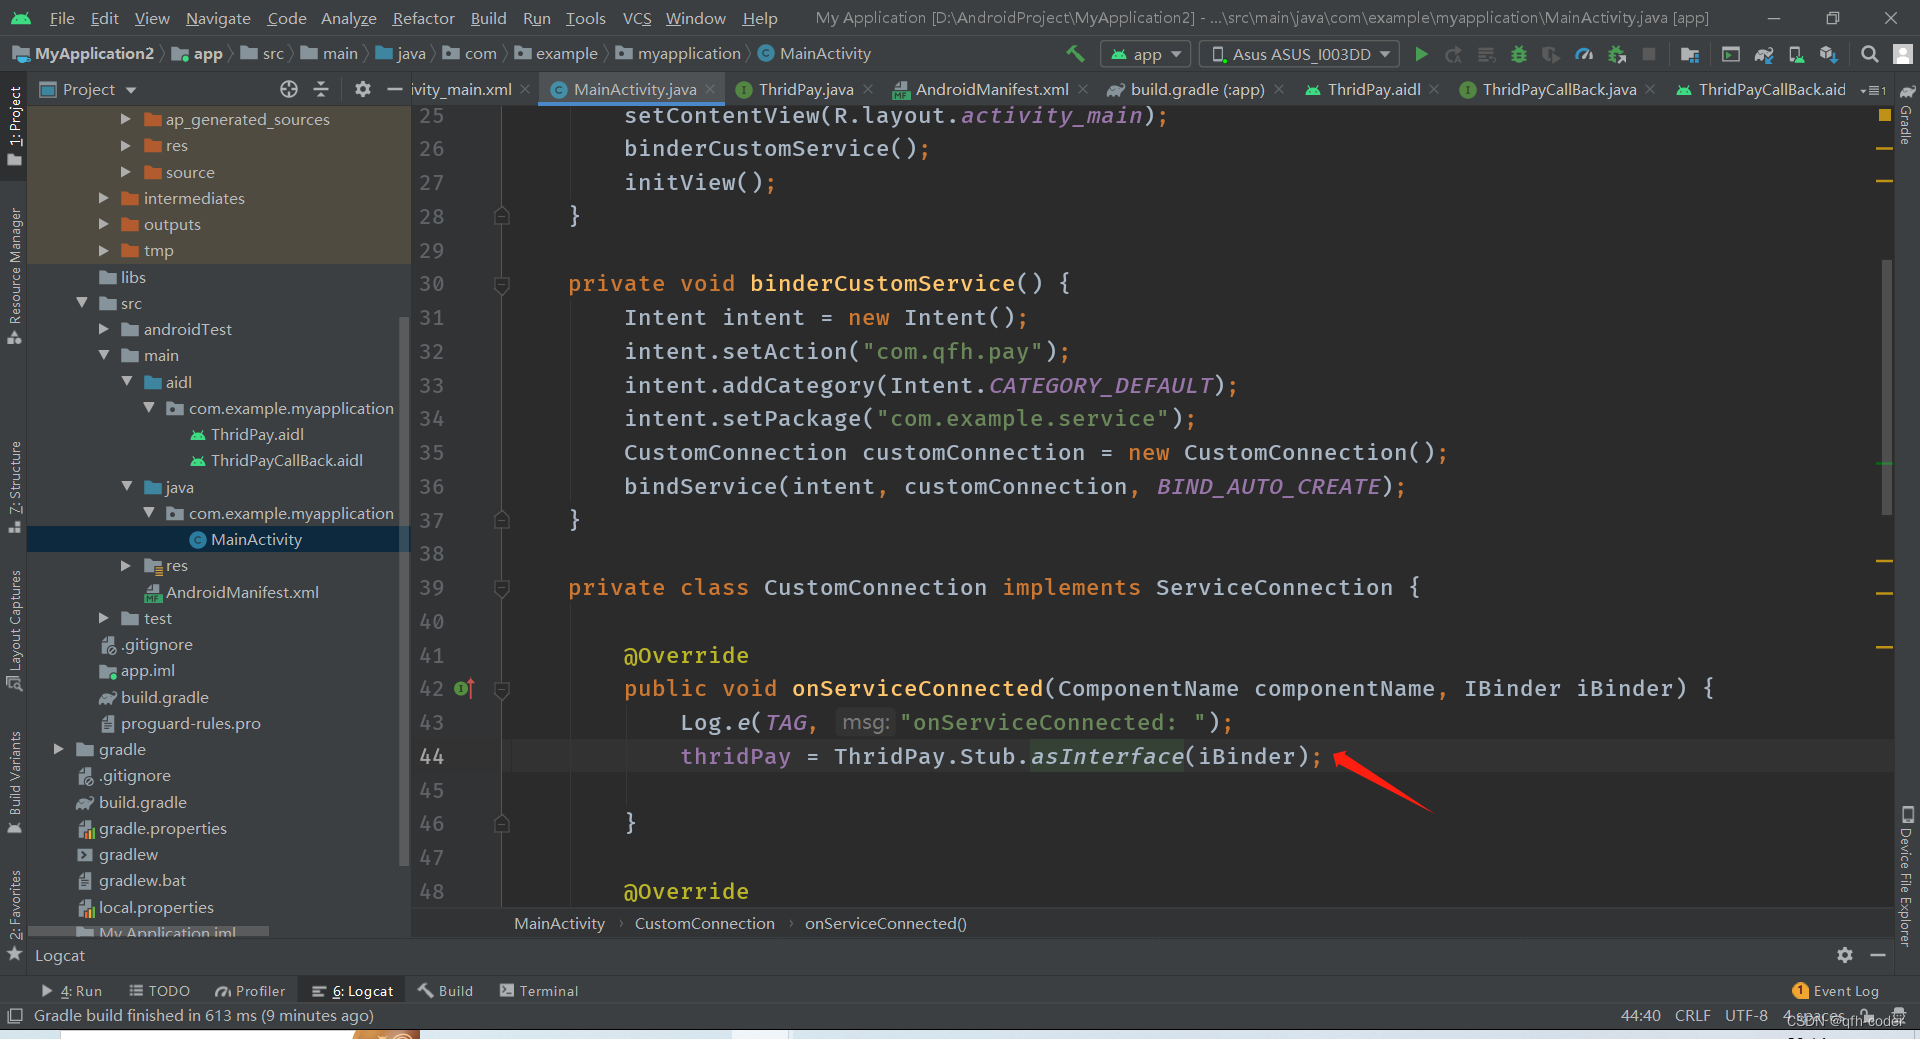The width and height of the screenshot is (1920, 1039).
Task: Click the tool windows quick access icon bottom-left
Action: click(14, 1016)
